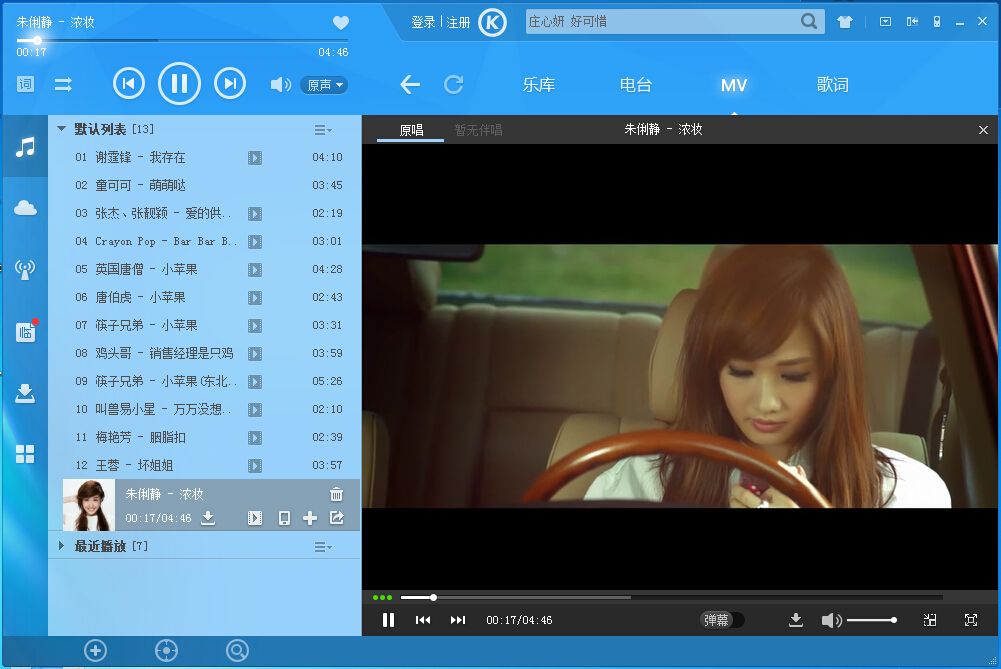Open the 原声 sound effect dropdown
Image resolution: width=1001 pixels, height=669 pixels.
tap(324, 85)
